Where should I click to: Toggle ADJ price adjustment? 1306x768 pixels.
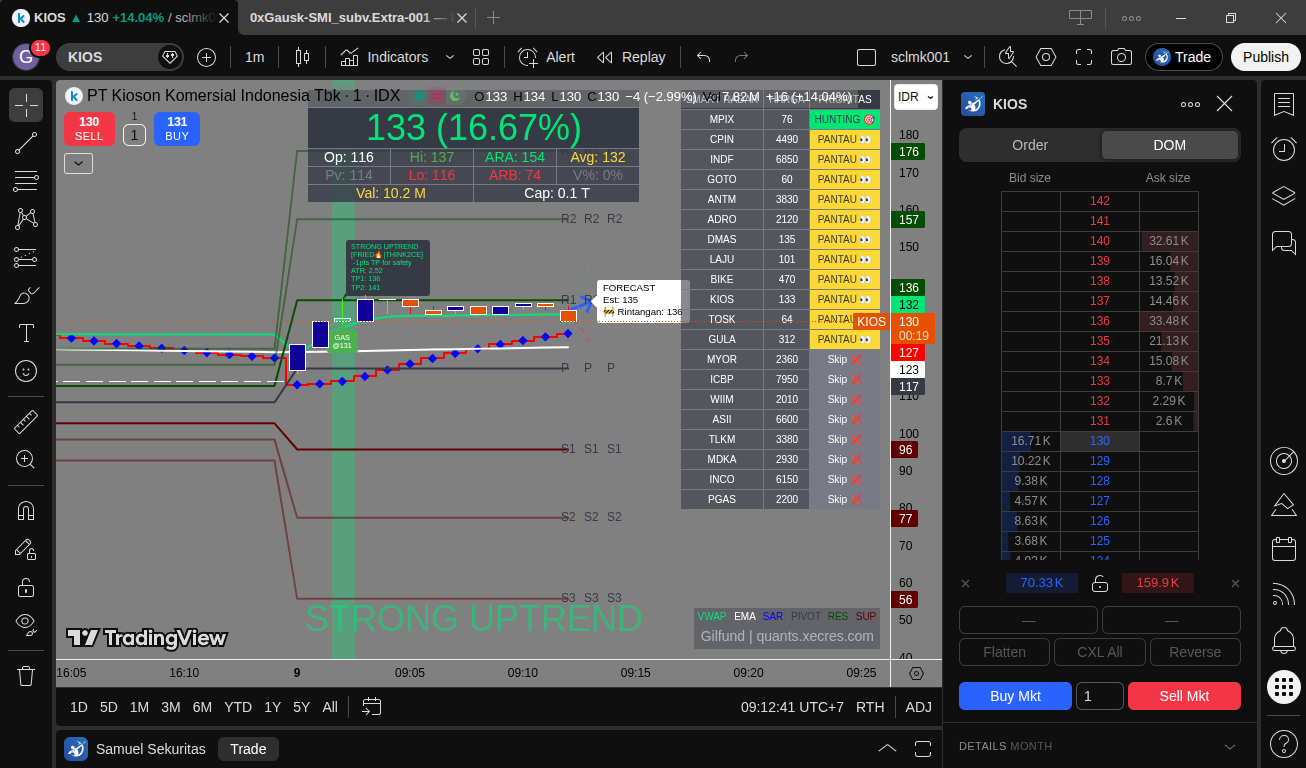point(918,707)
